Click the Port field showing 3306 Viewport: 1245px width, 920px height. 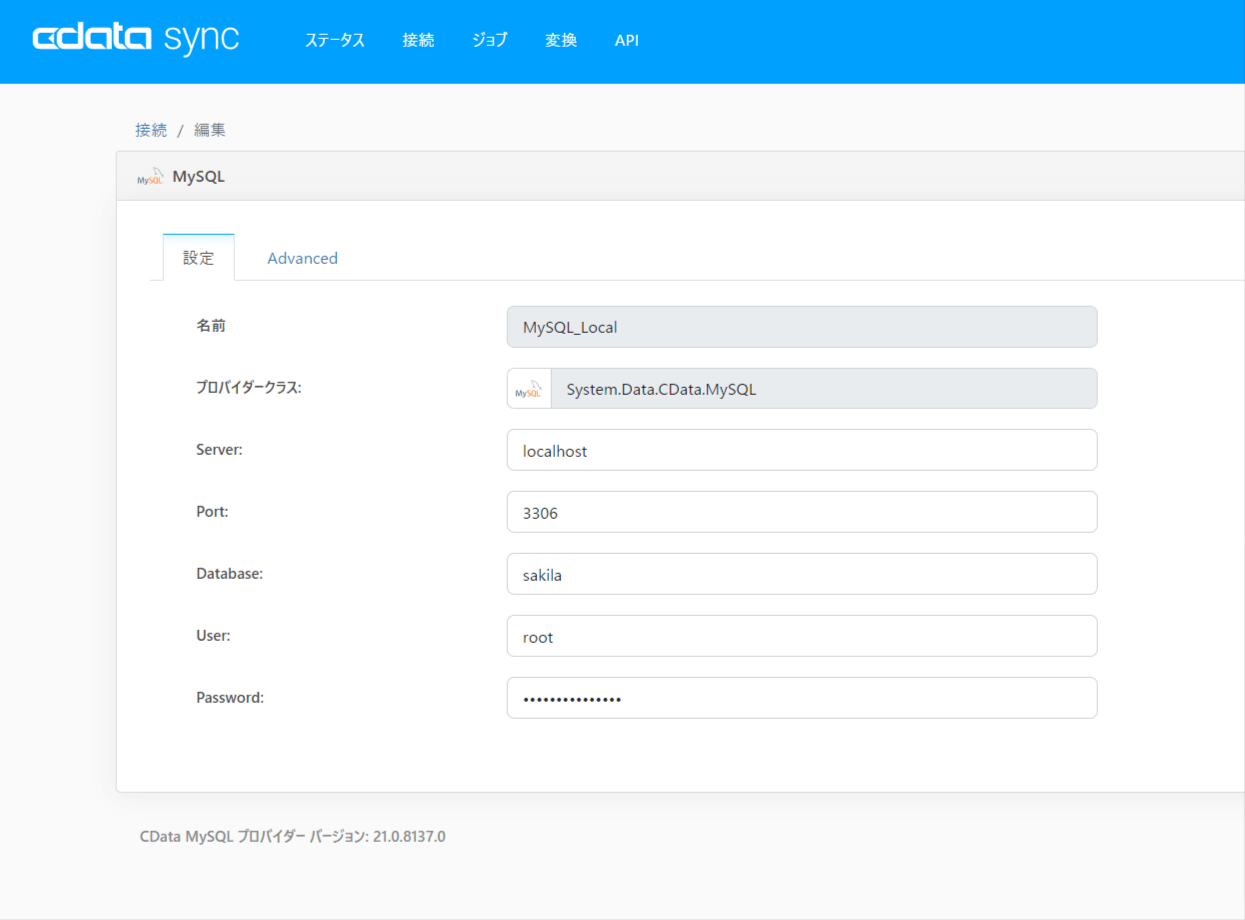801,513
